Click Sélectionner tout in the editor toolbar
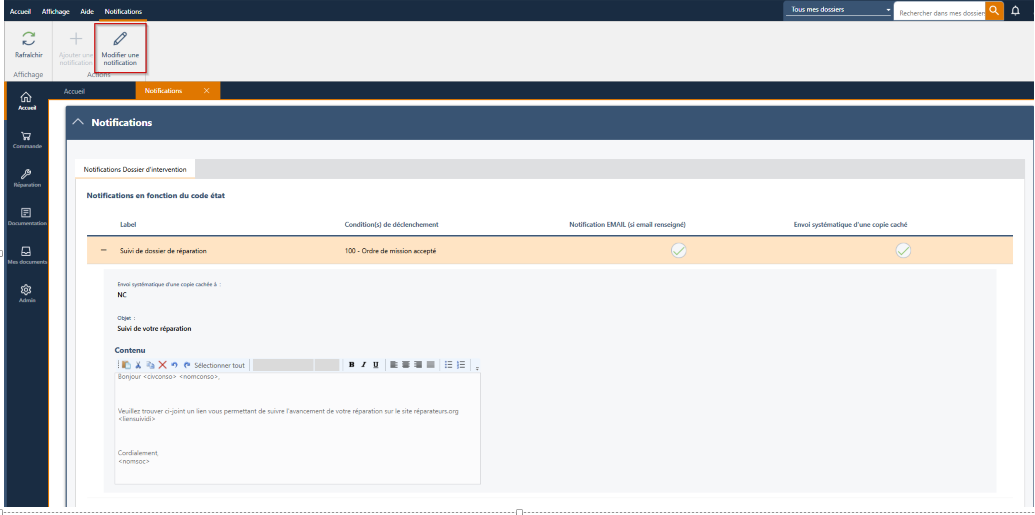Image resolution: width=1035 pixels, height=515 pixels. (x=219, y=365)
